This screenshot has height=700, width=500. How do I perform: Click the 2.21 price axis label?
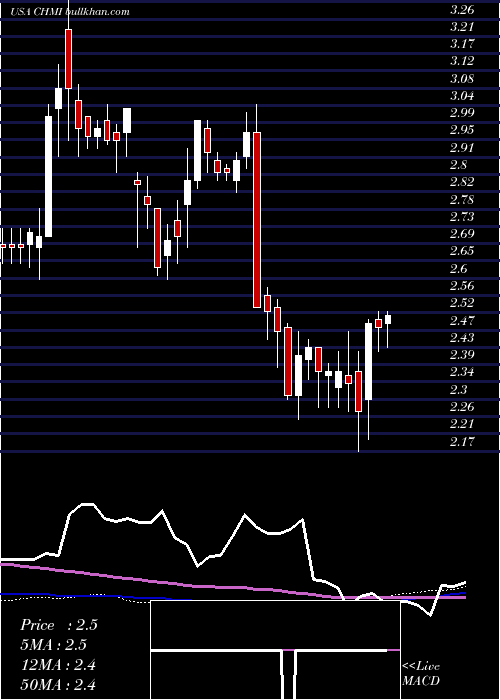tap(462, 424)
